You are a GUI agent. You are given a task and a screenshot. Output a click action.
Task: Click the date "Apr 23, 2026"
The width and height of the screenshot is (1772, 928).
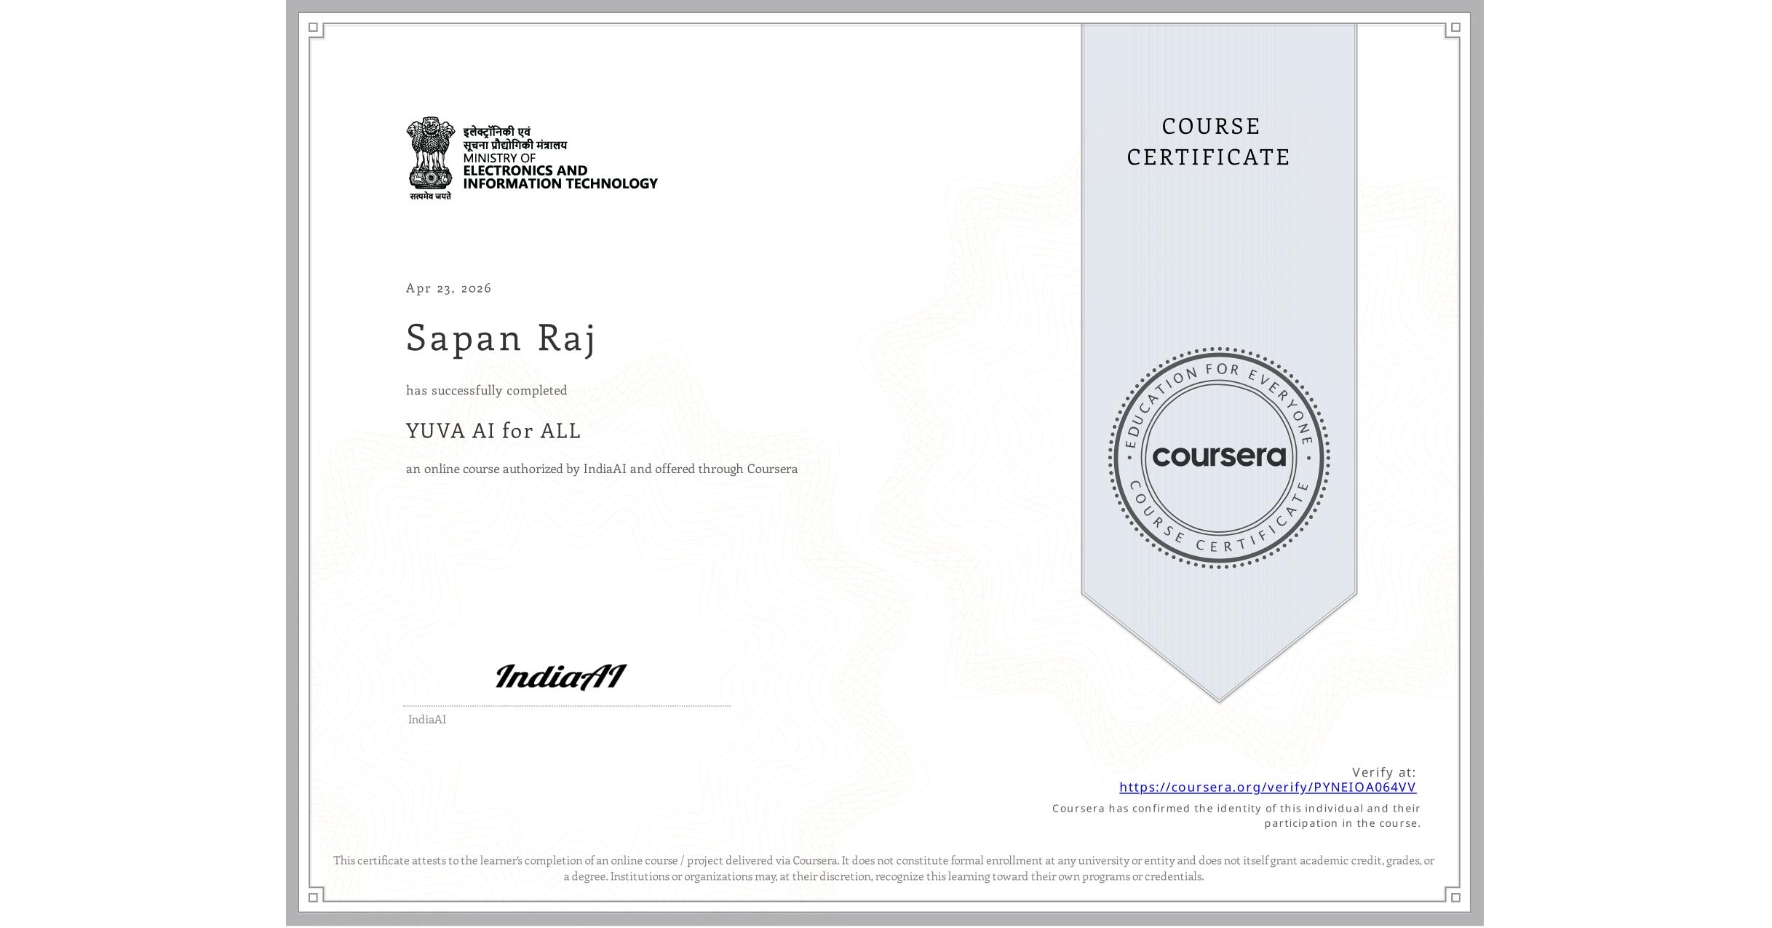coord(448,288)
